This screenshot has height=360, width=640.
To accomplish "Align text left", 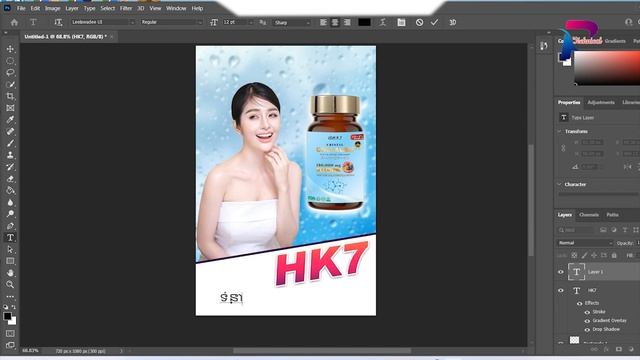I will (323, 22).
